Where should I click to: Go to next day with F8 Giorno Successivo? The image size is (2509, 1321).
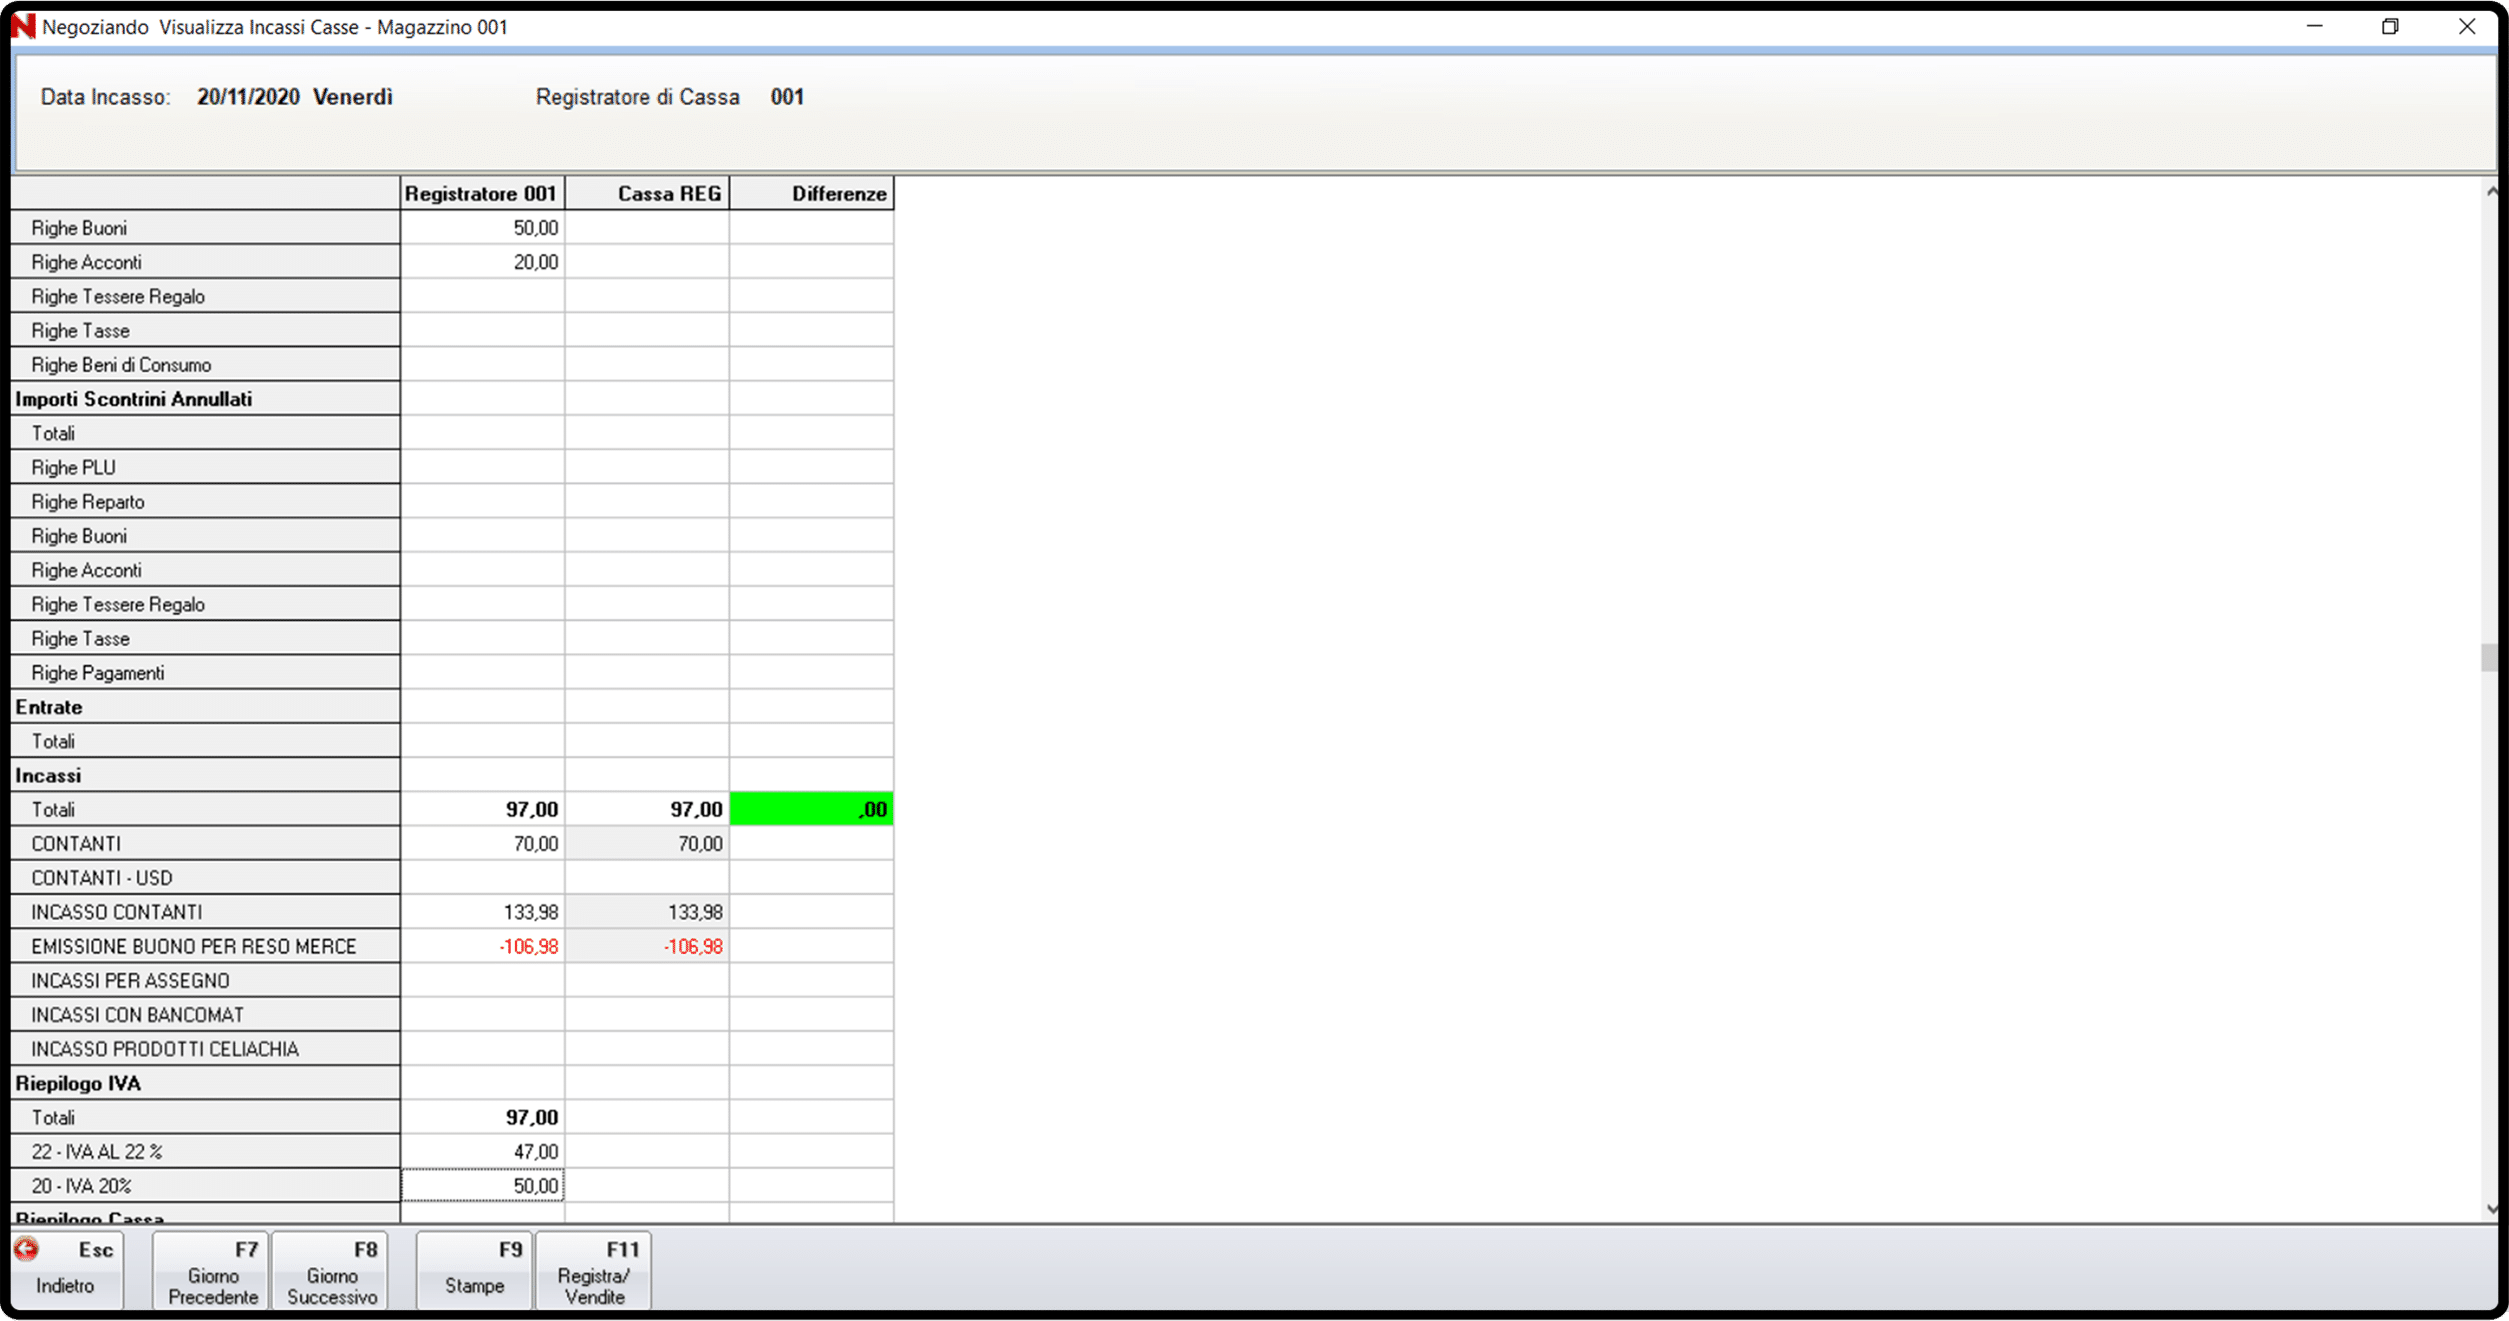pyautogui.click(x=330, y=1269)
